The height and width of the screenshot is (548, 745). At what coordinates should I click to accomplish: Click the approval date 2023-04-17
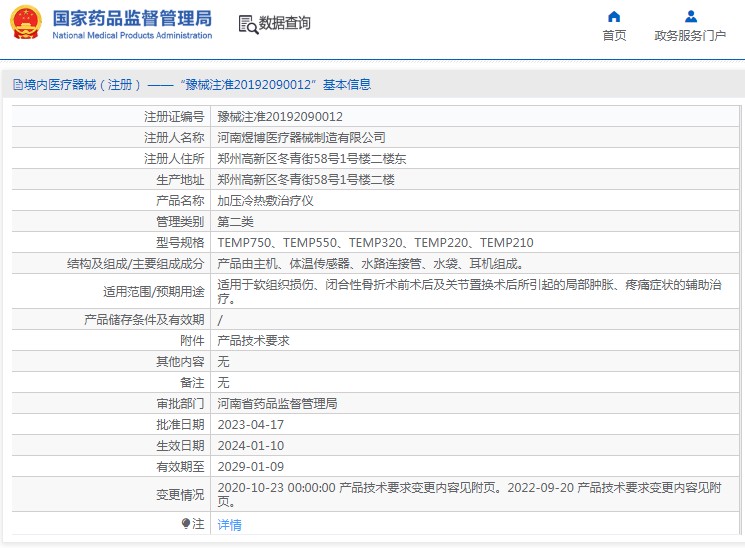pyautogui.click(x=250, y=424)
